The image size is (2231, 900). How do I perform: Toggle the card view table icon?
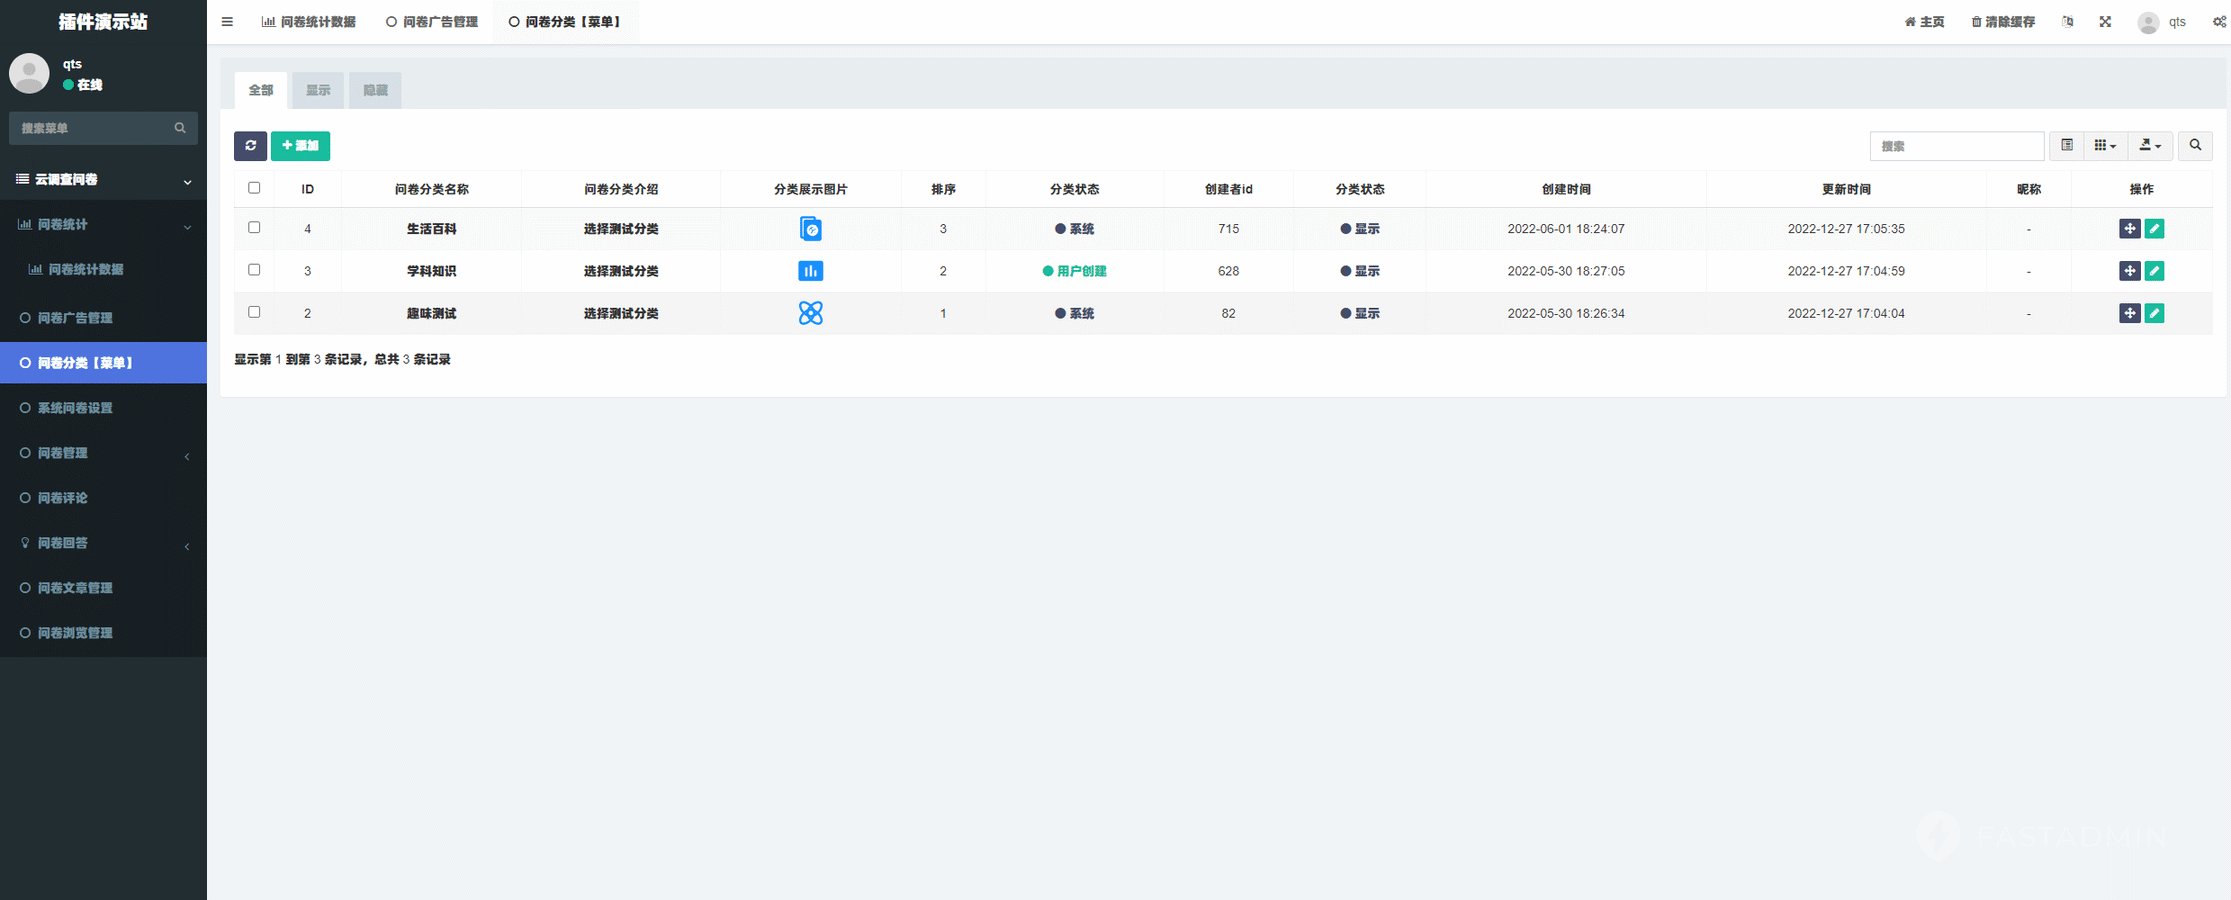pyautogui.click(x=2066, y=146)
